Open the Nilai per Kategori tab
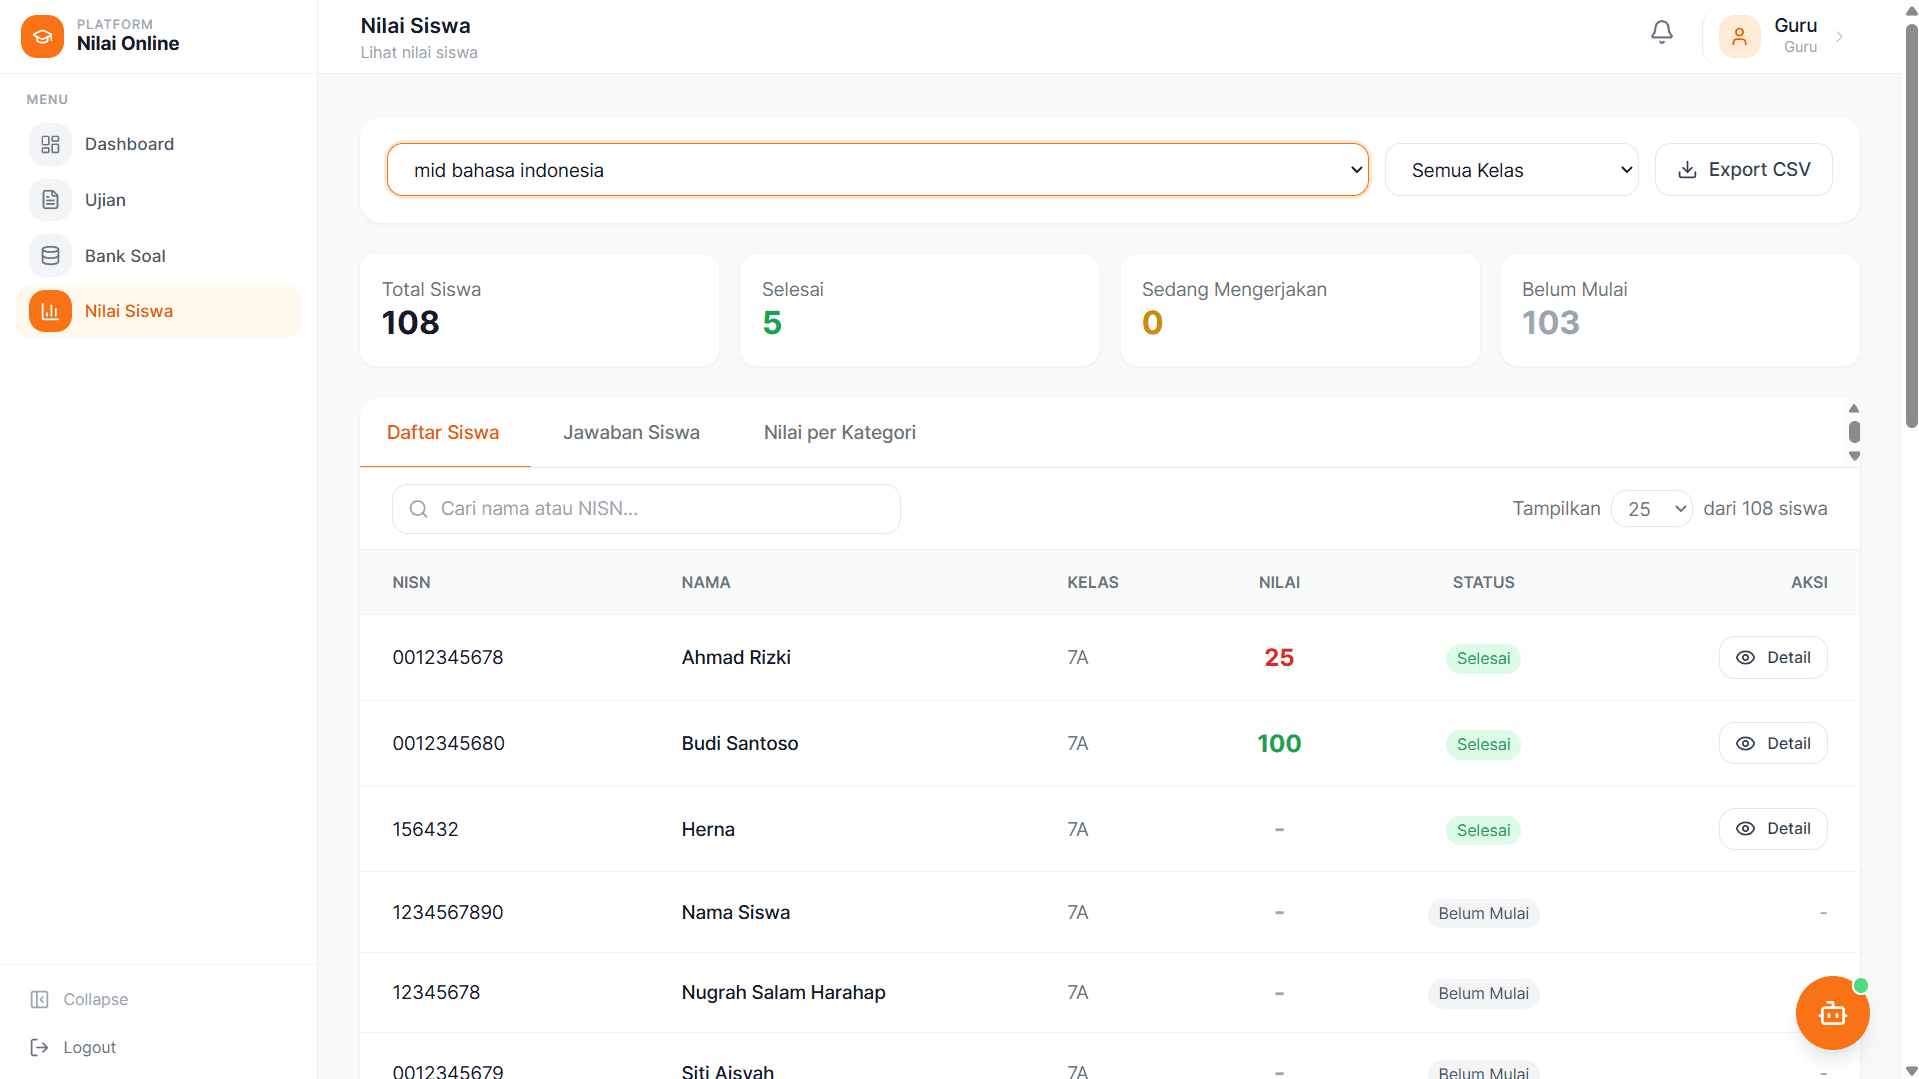This screenshot has height=1079, width=1919. 839,433
